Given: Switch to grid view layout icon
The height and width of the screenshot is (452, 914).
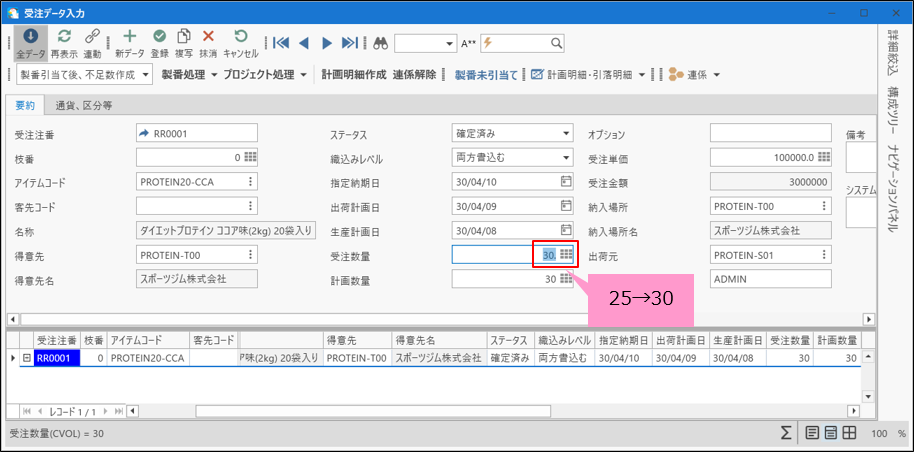Looking at the screenshot, I should pyautogui.click(x=849, y=433).
